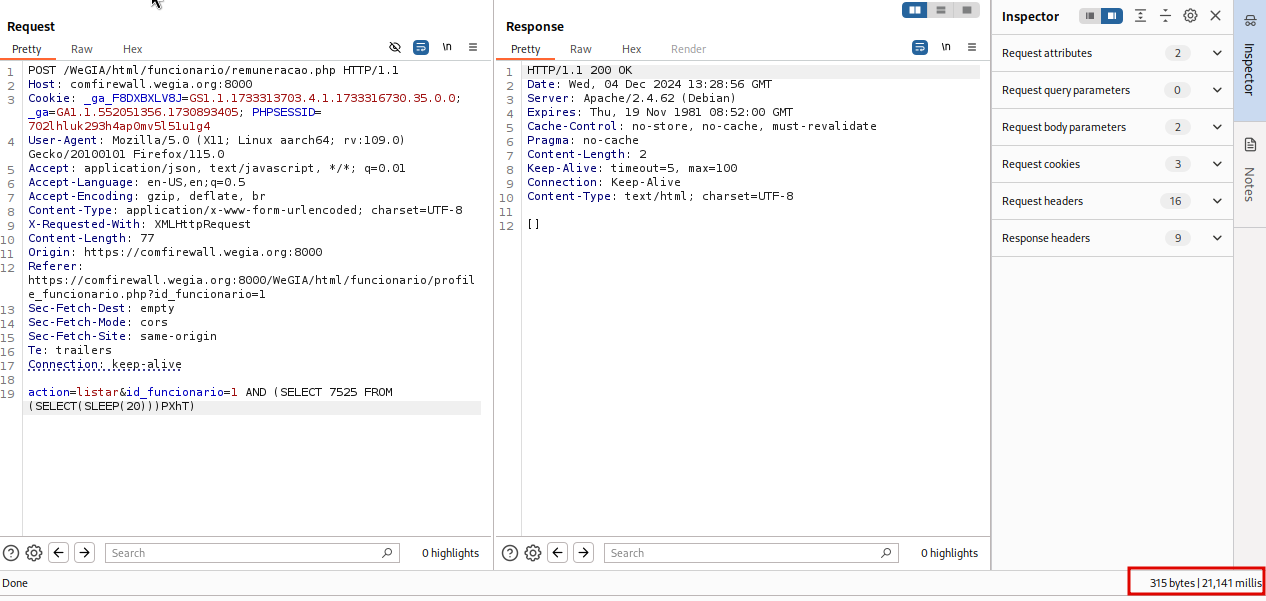The width and height of the screenshot is (1266, 601).
Task: Click the Request 0 highlights label
Action: 450,553
